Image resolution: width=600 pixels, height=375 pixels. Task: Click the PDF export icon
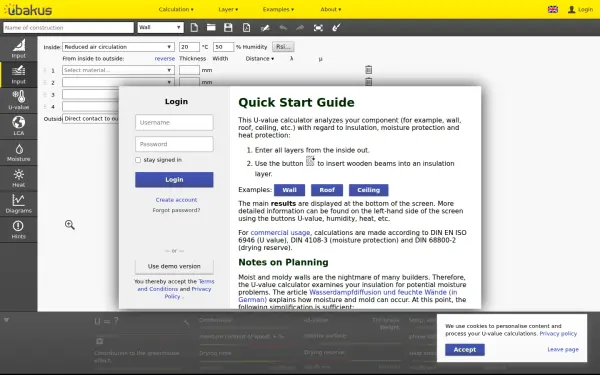tap(246, 28)
